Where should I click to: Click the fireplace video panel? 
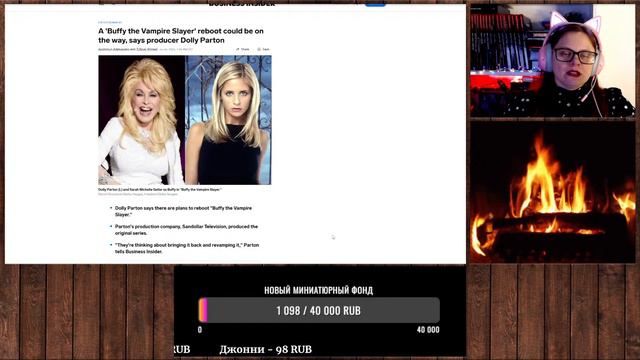(x=553, y=192)
